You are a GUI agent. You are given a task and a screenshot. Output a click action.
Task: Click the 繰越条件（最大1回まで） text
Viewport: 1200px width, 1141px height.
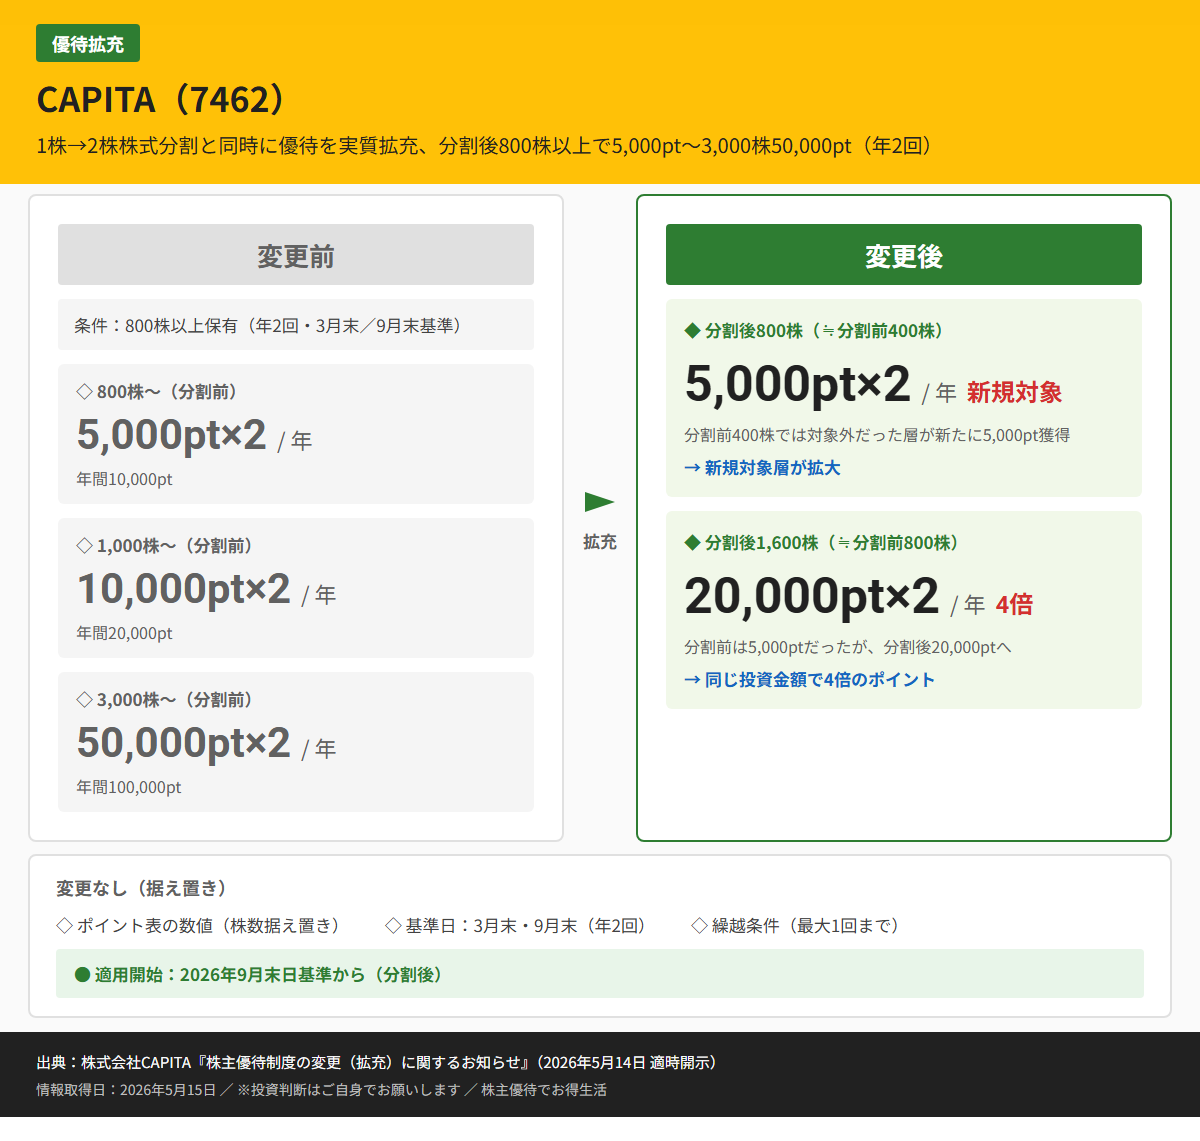point(805,925)
